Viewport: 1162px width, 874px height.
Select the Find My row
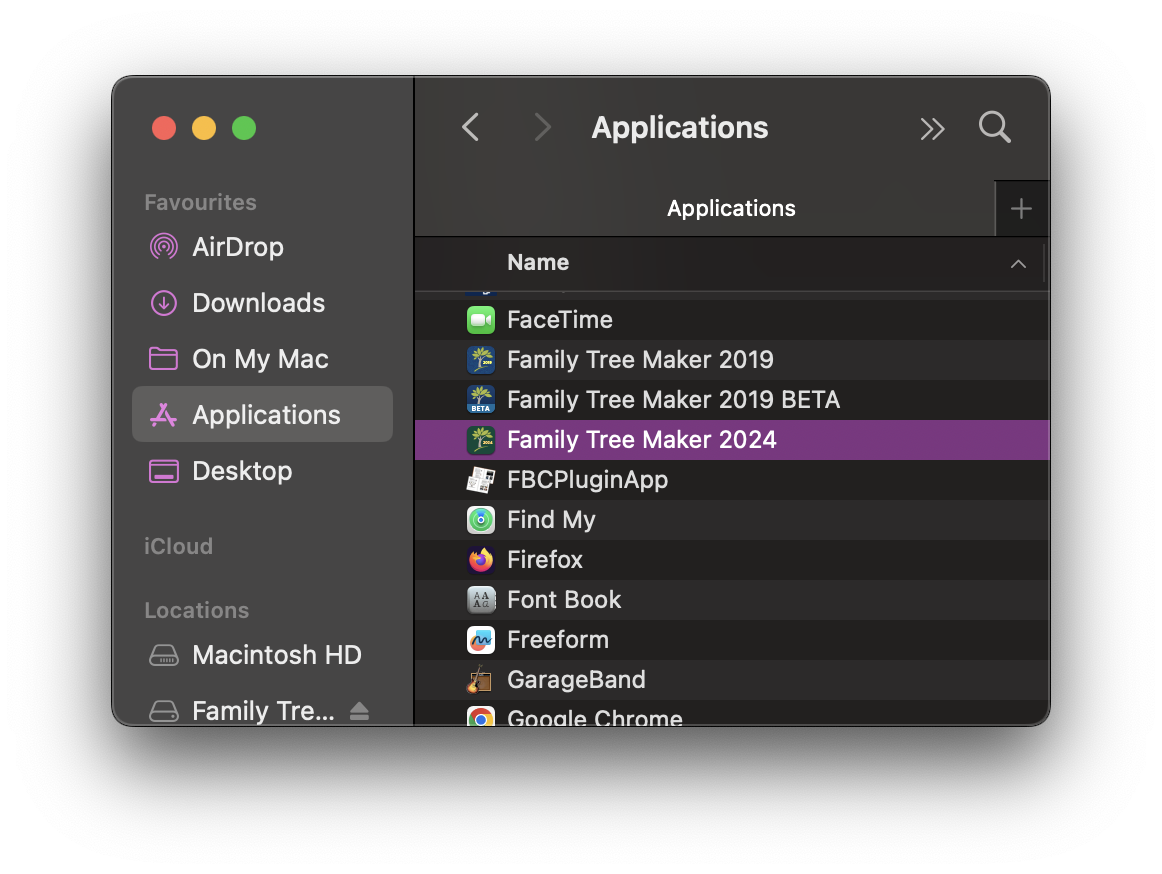click(732, 520)
